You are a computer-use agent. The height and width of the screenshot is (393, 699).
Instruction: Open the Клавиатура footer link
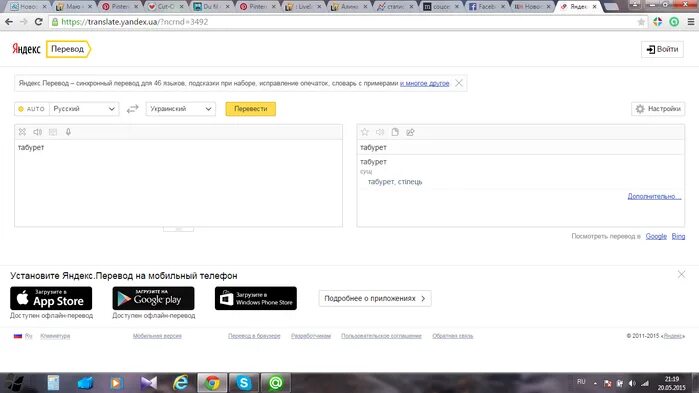(x=55, y=336)
